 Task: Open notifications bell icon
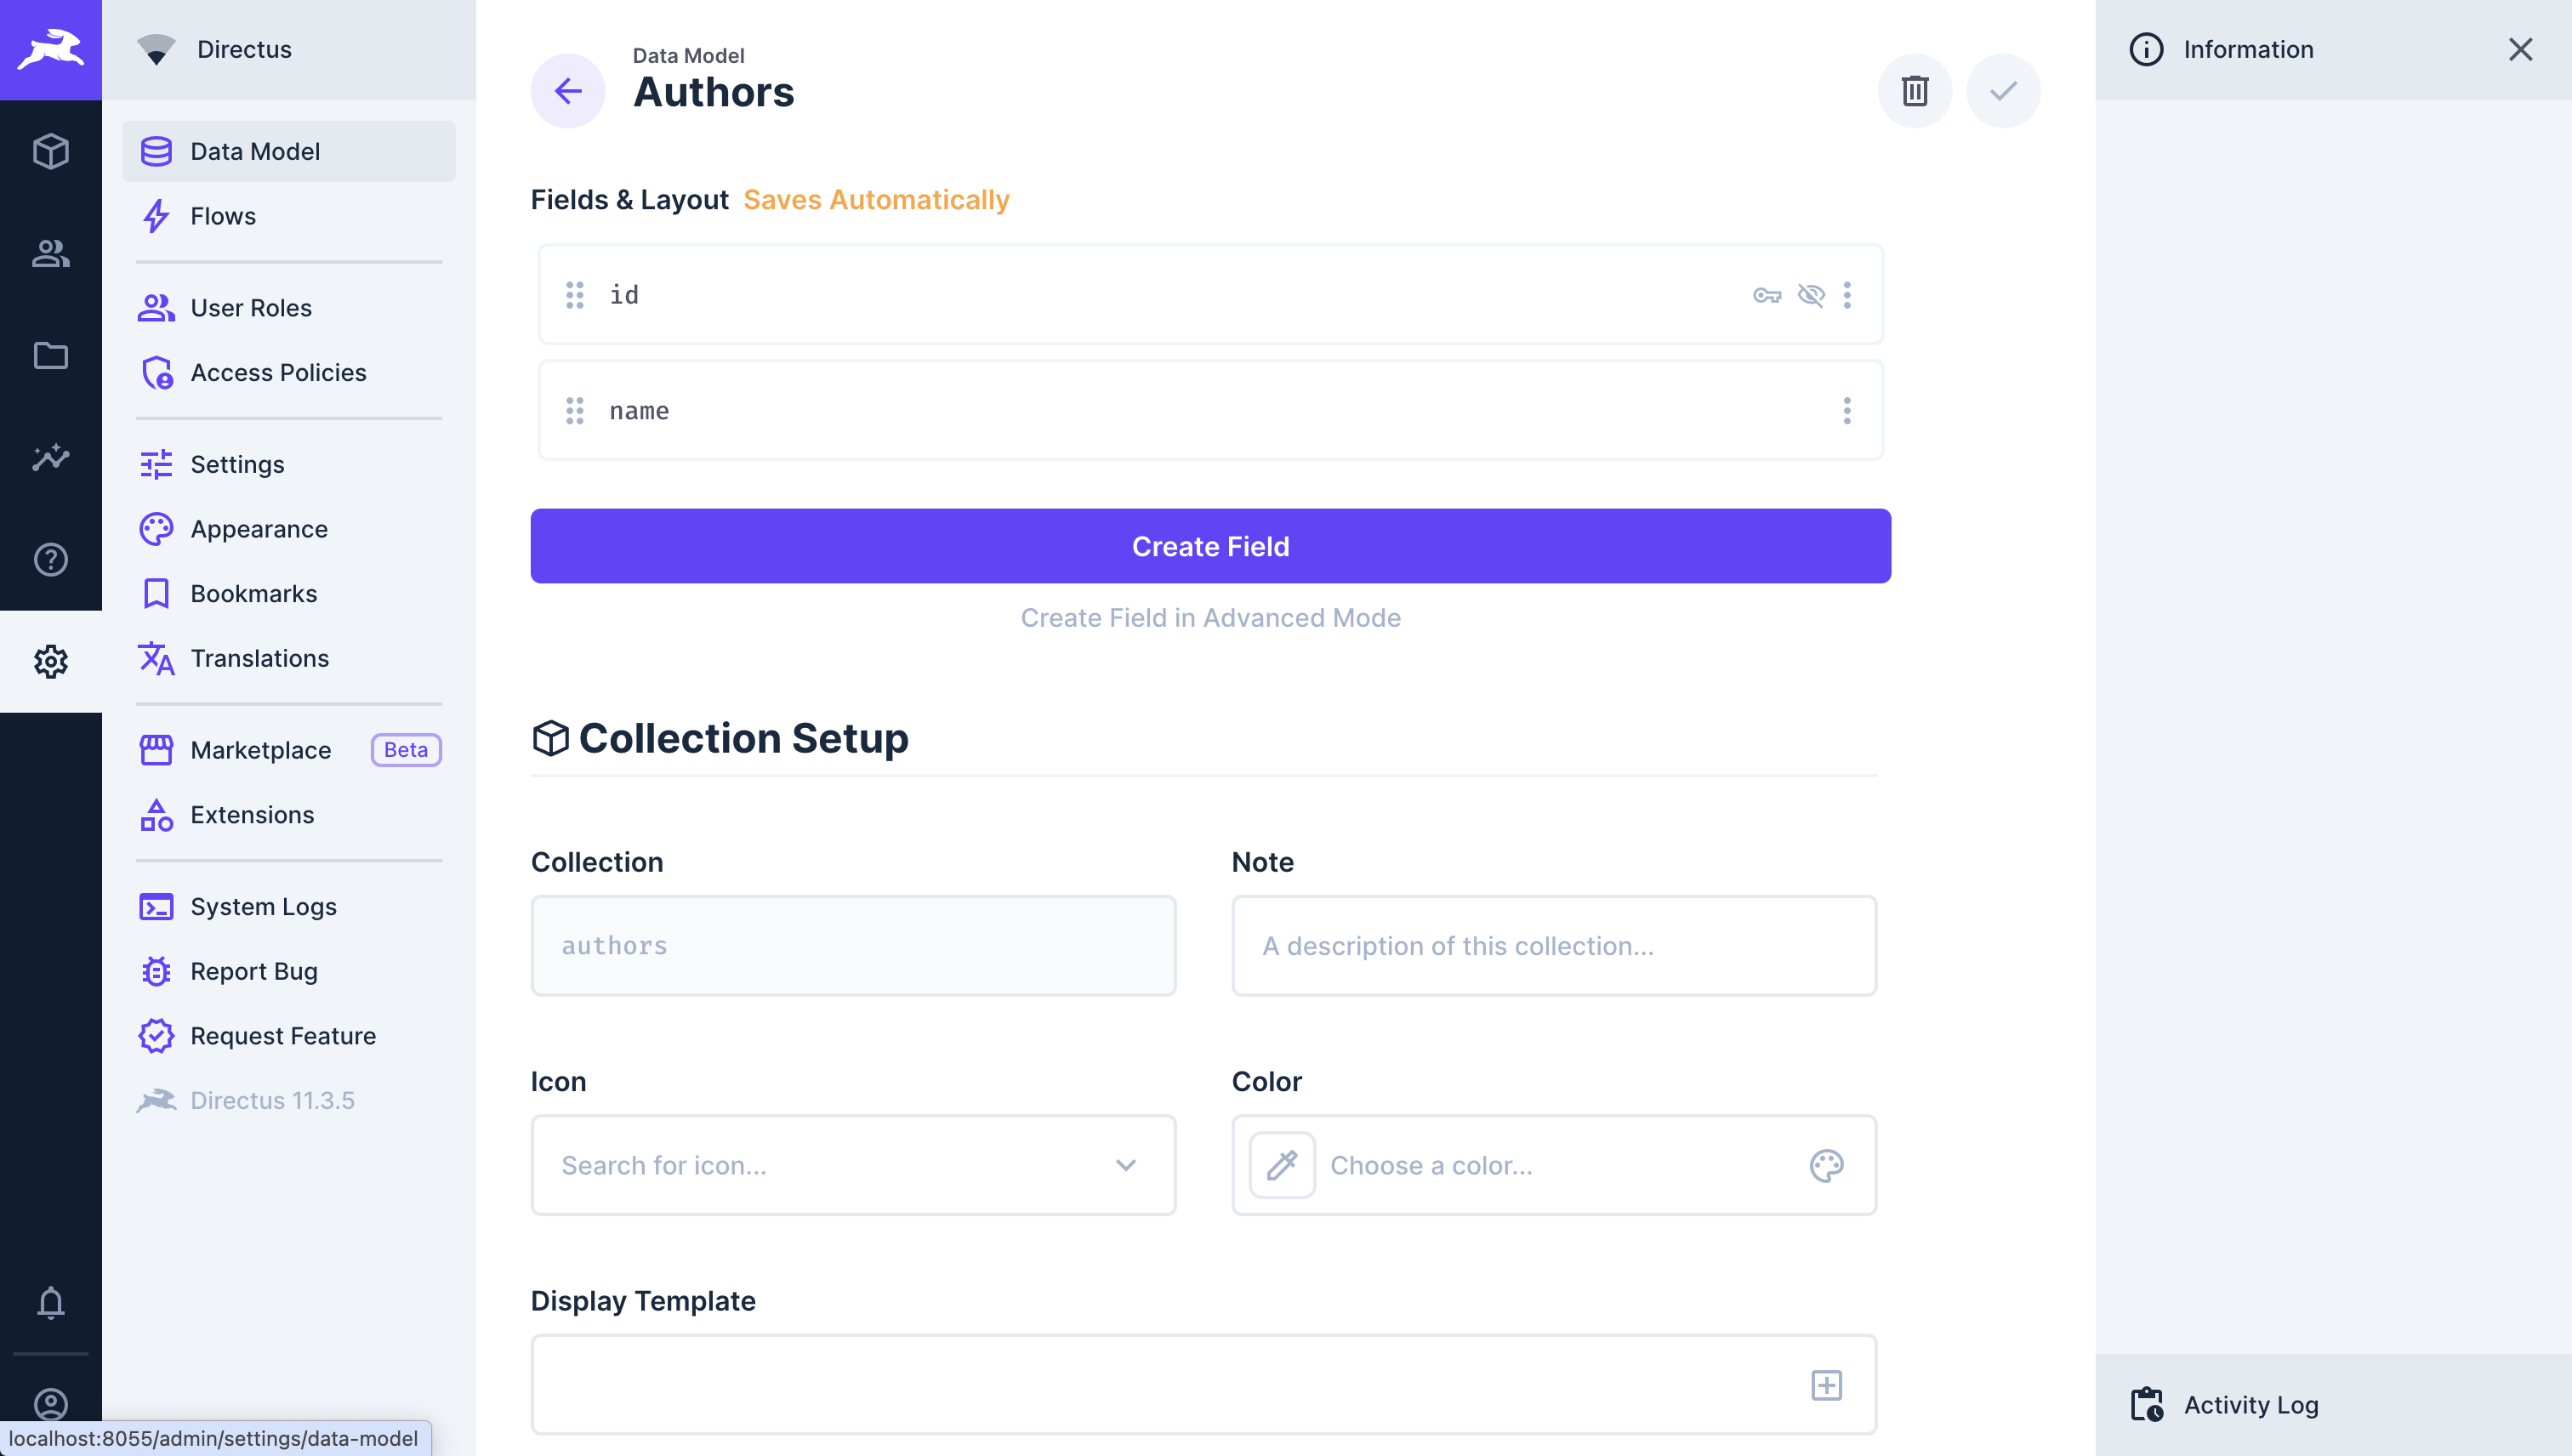coord(50,1302)
